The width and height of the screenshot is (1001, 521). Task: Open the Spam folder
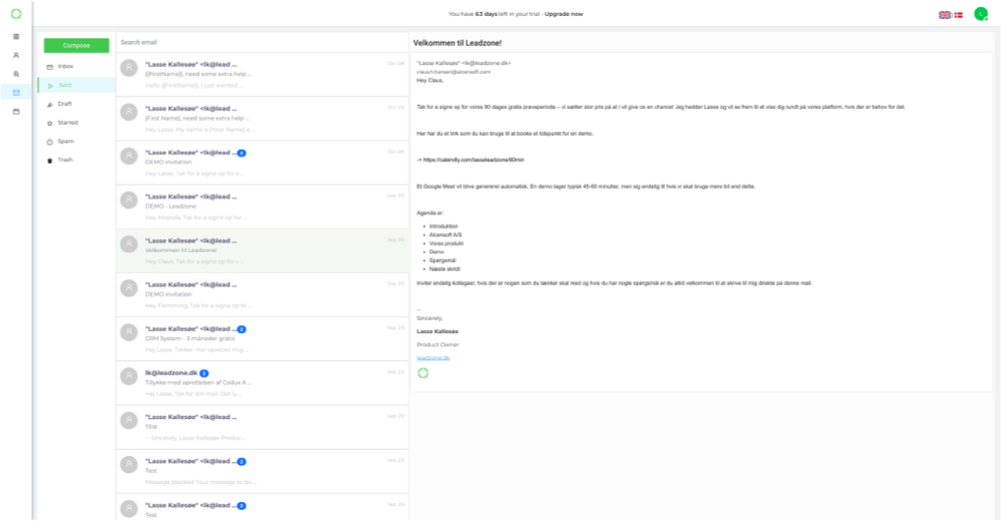pos(66,141)
